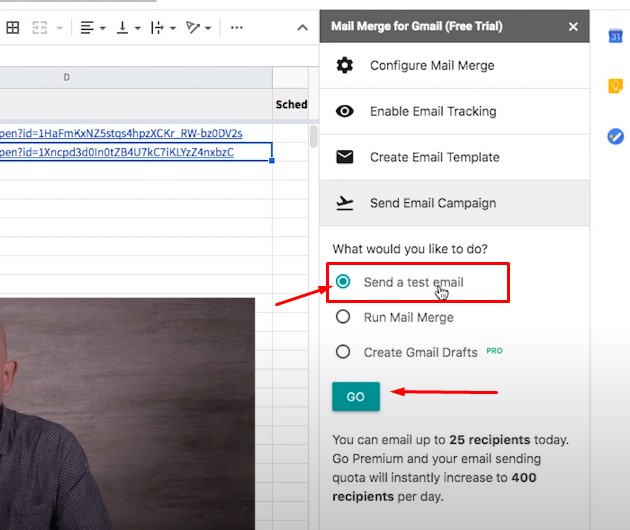The image size is (630, 530).
Task: Open the link ending in Z4nxbzC
Action: (117, 152)
